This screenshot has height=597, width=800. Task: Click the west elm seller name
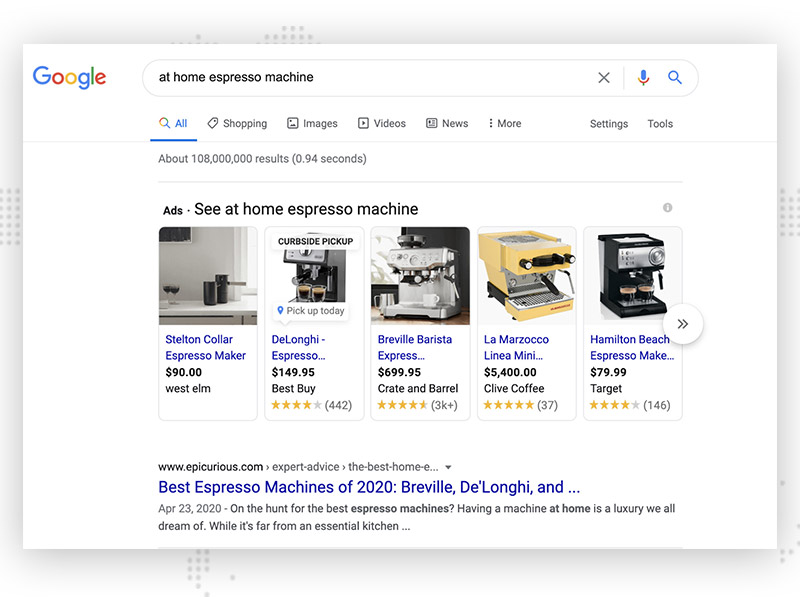(188, 389)
